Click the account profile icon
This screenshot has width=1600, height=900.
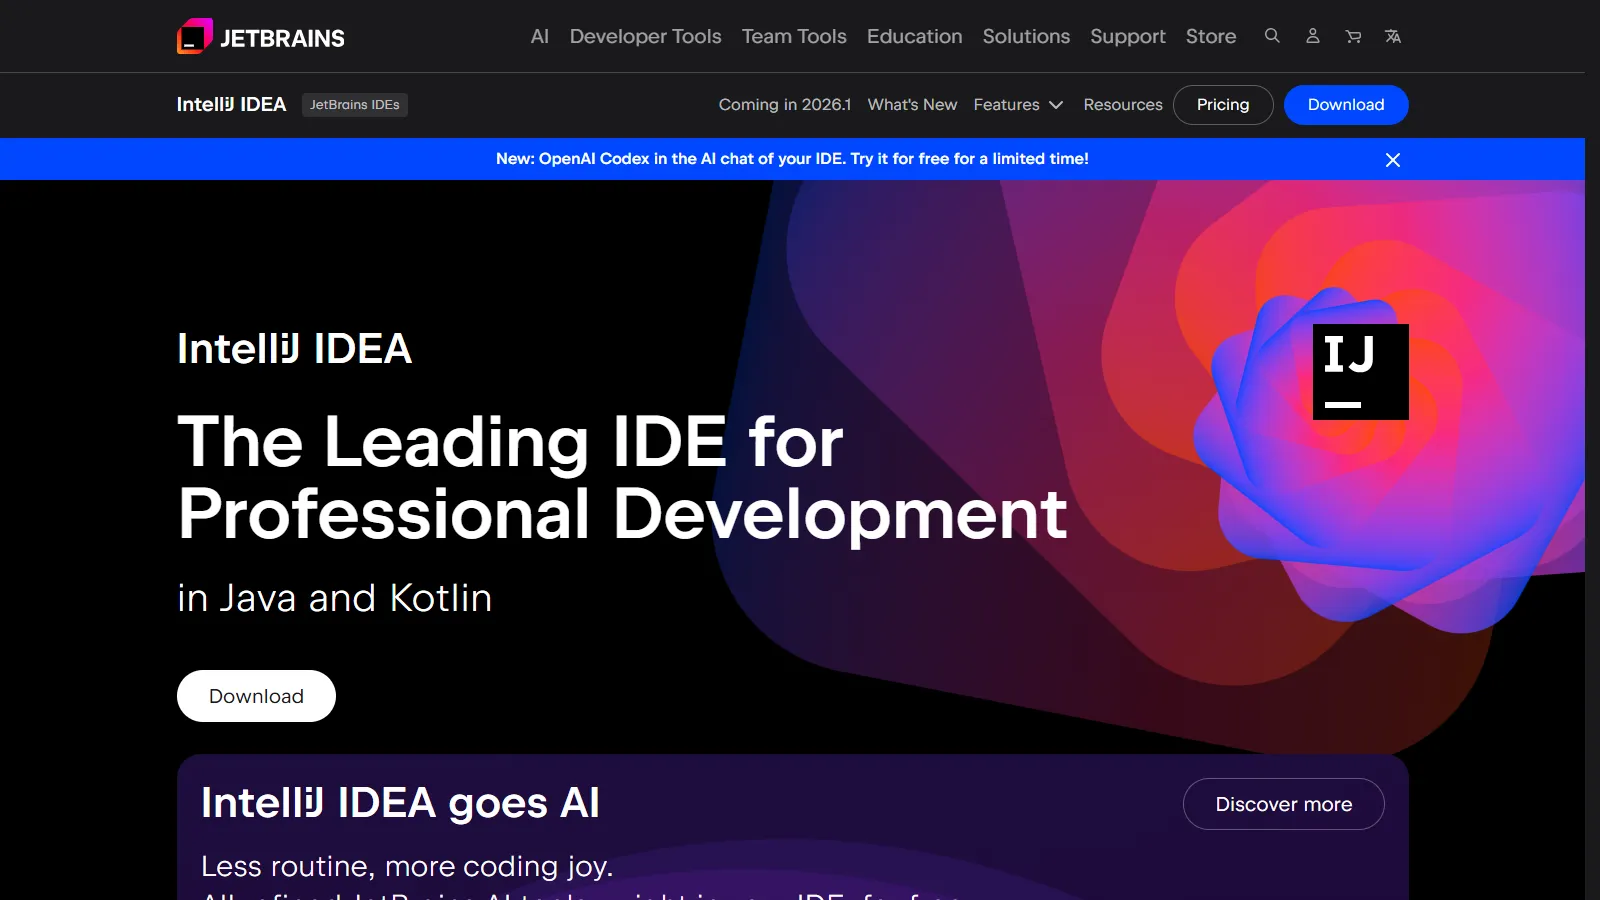pos(1313,36)
